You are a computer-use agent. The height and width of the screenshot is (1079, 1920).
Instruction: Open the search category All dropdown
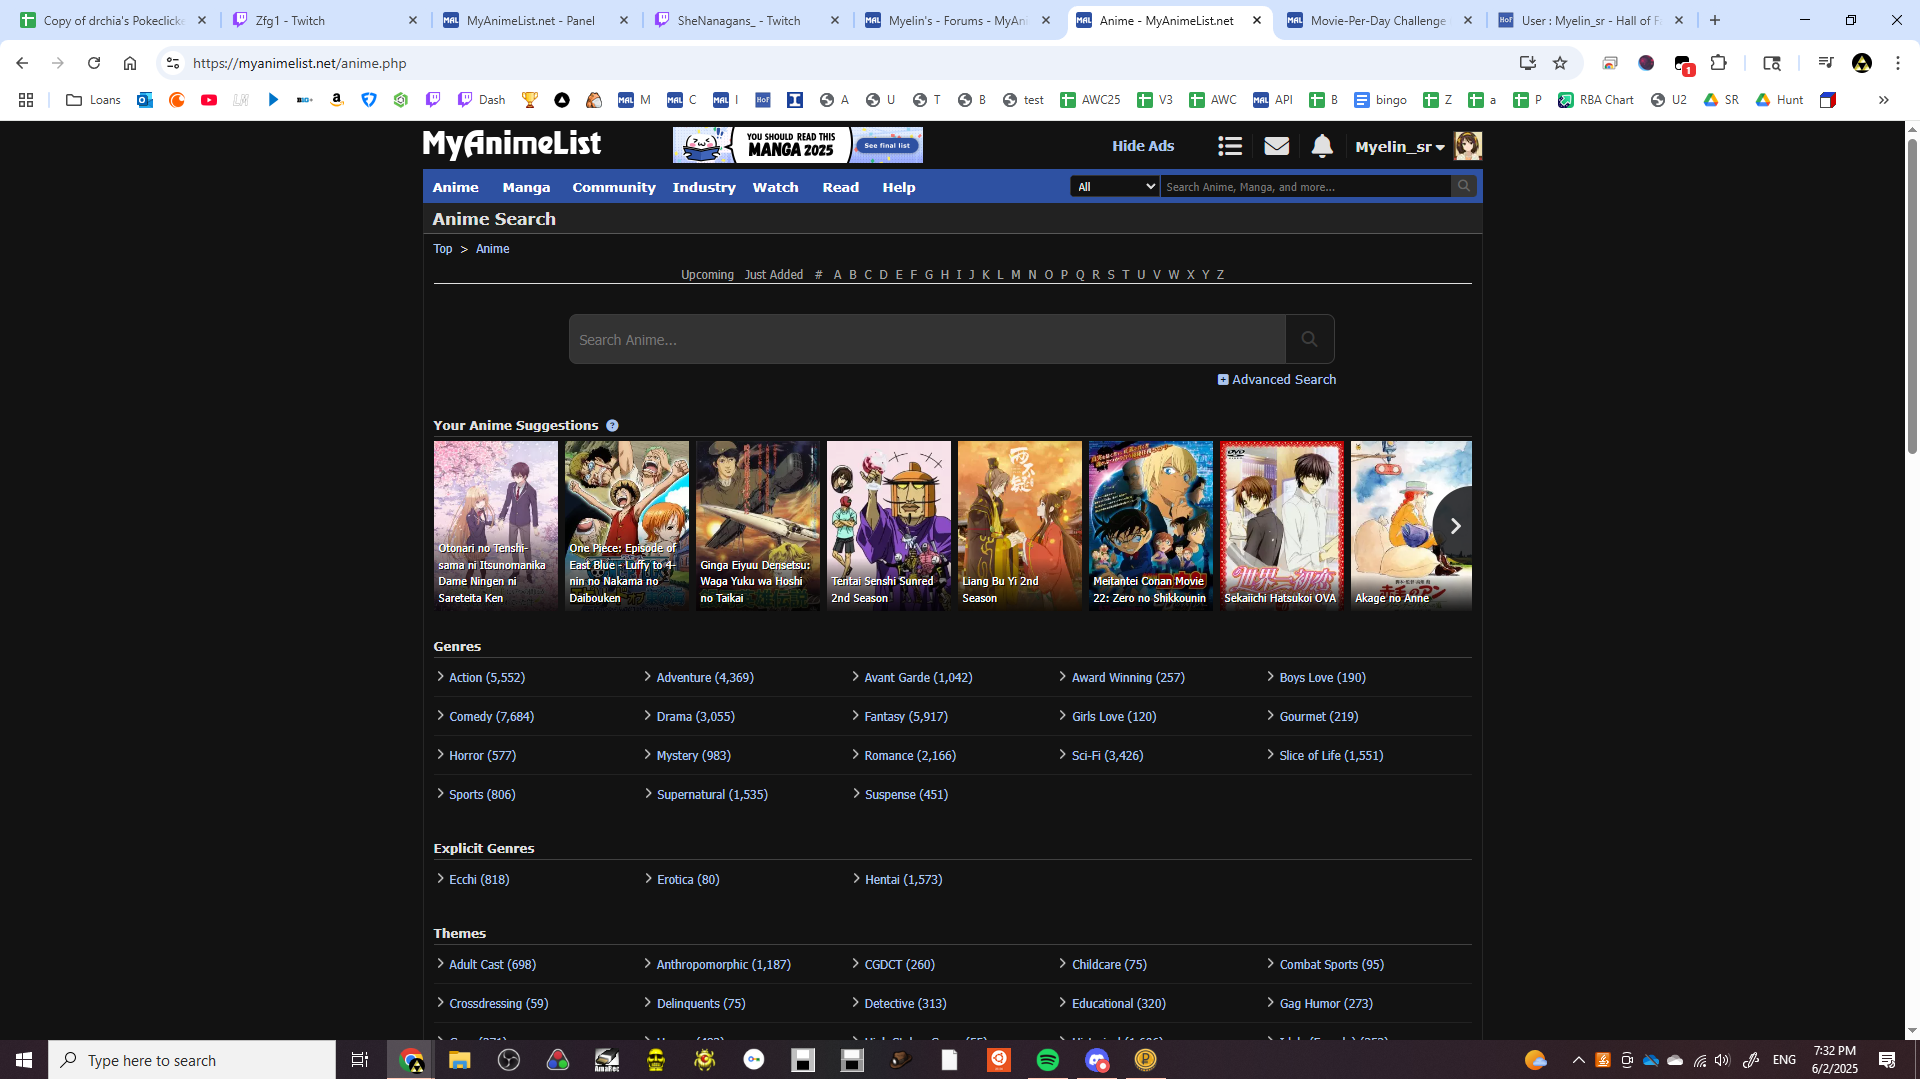point(1115,187)
